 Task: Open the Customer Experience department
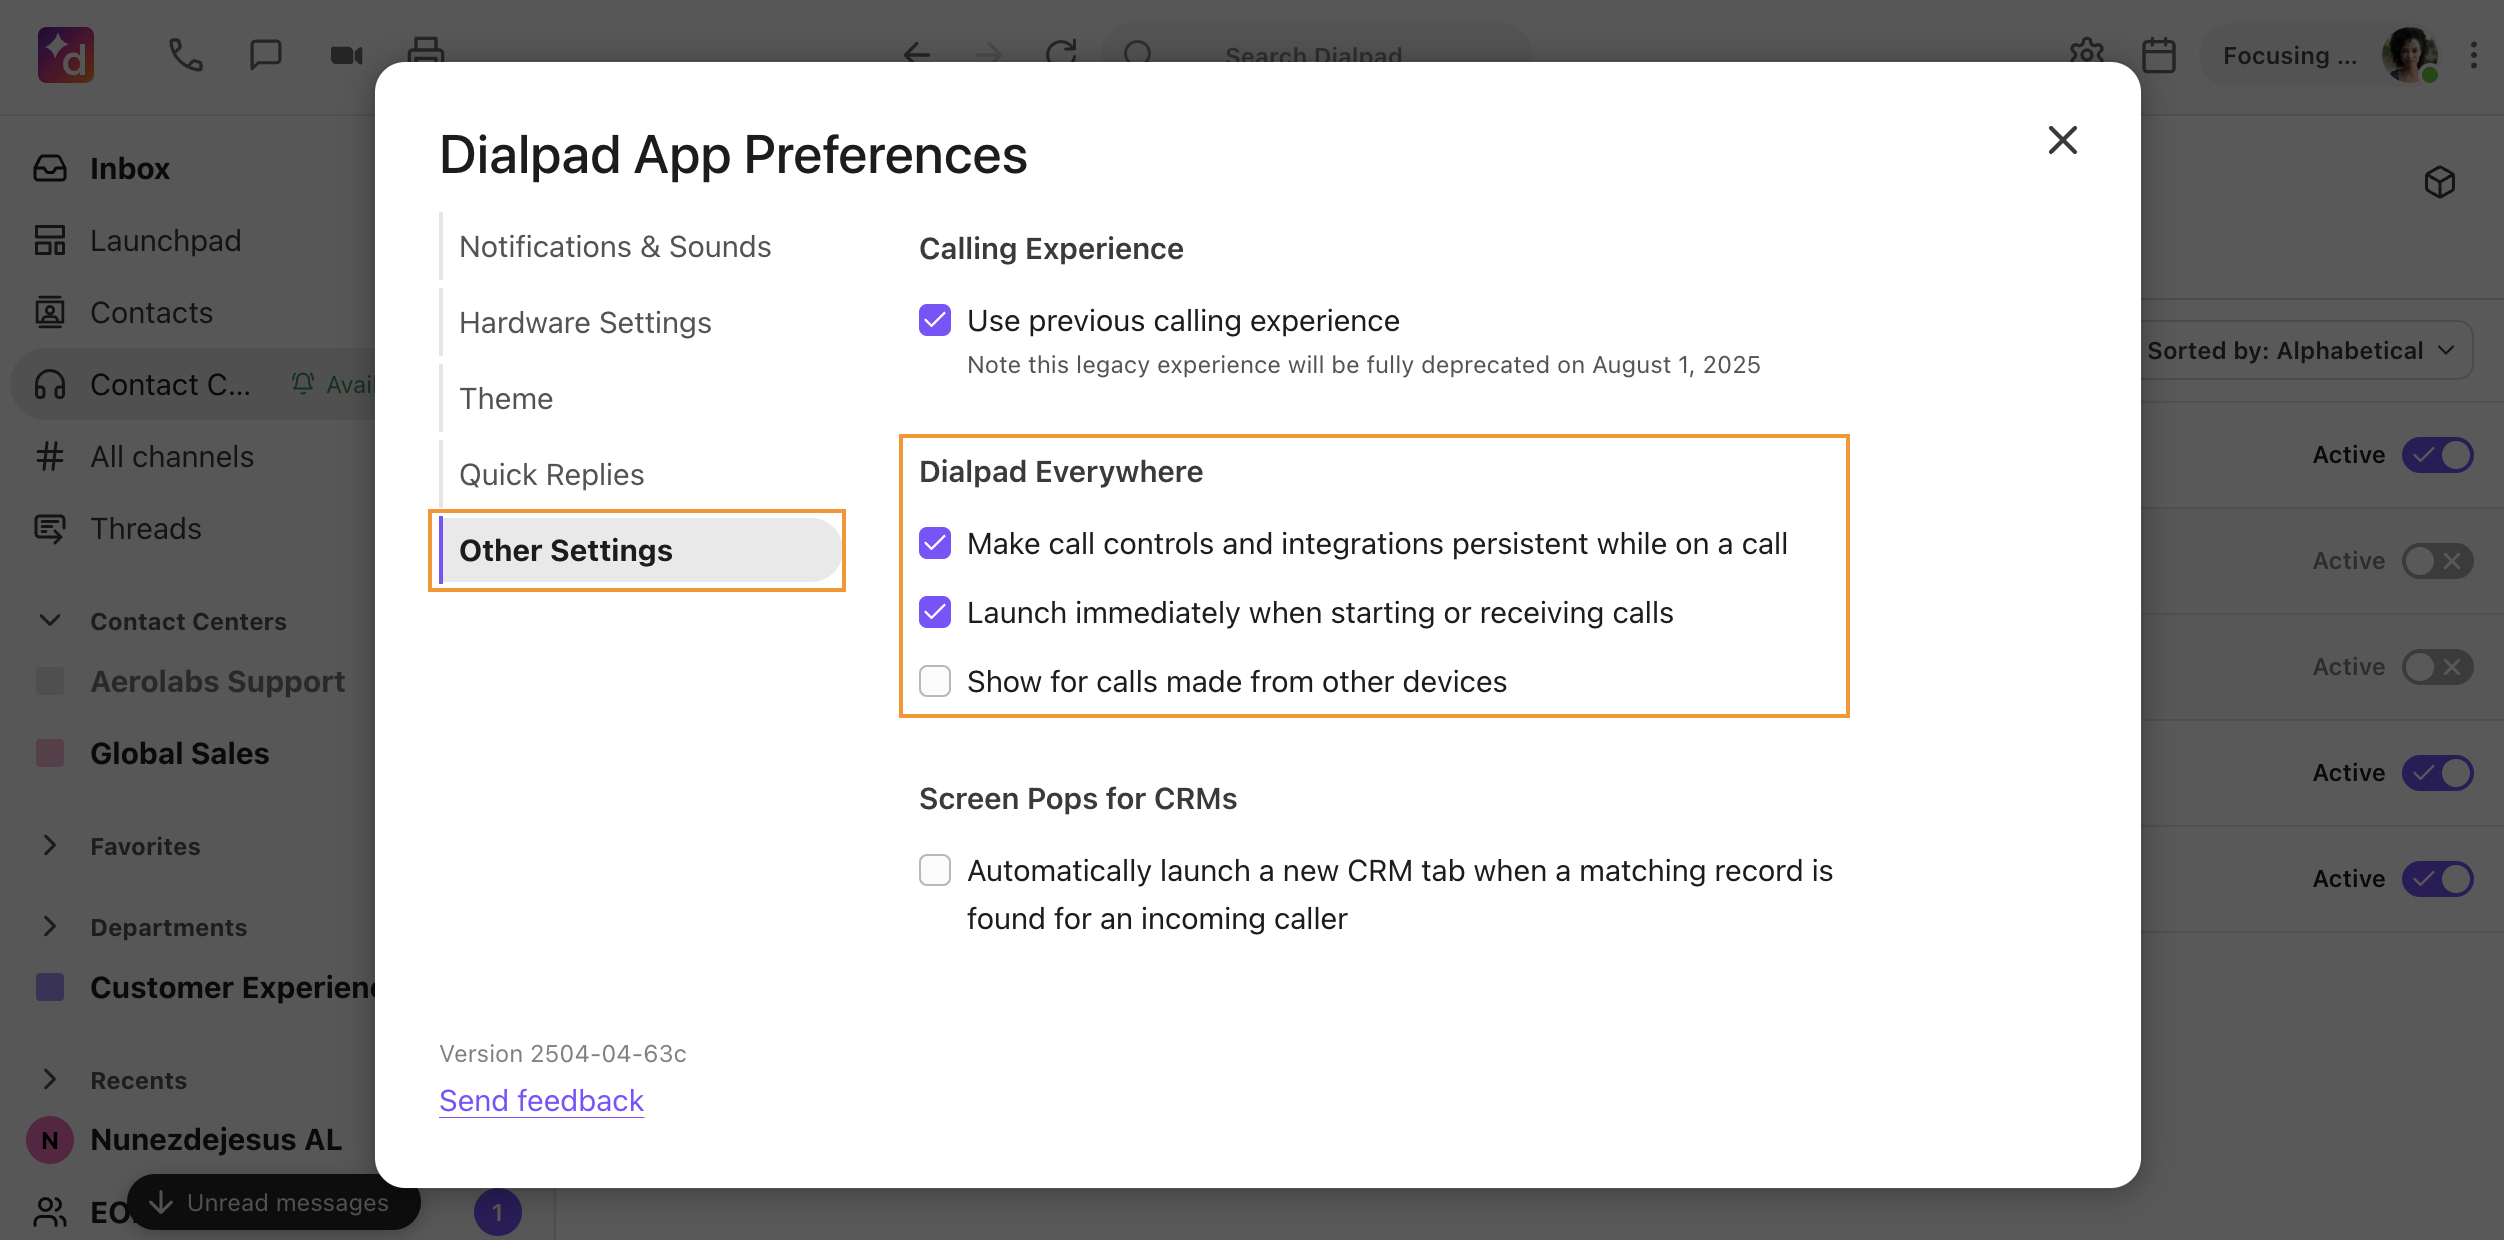[232, 987]
